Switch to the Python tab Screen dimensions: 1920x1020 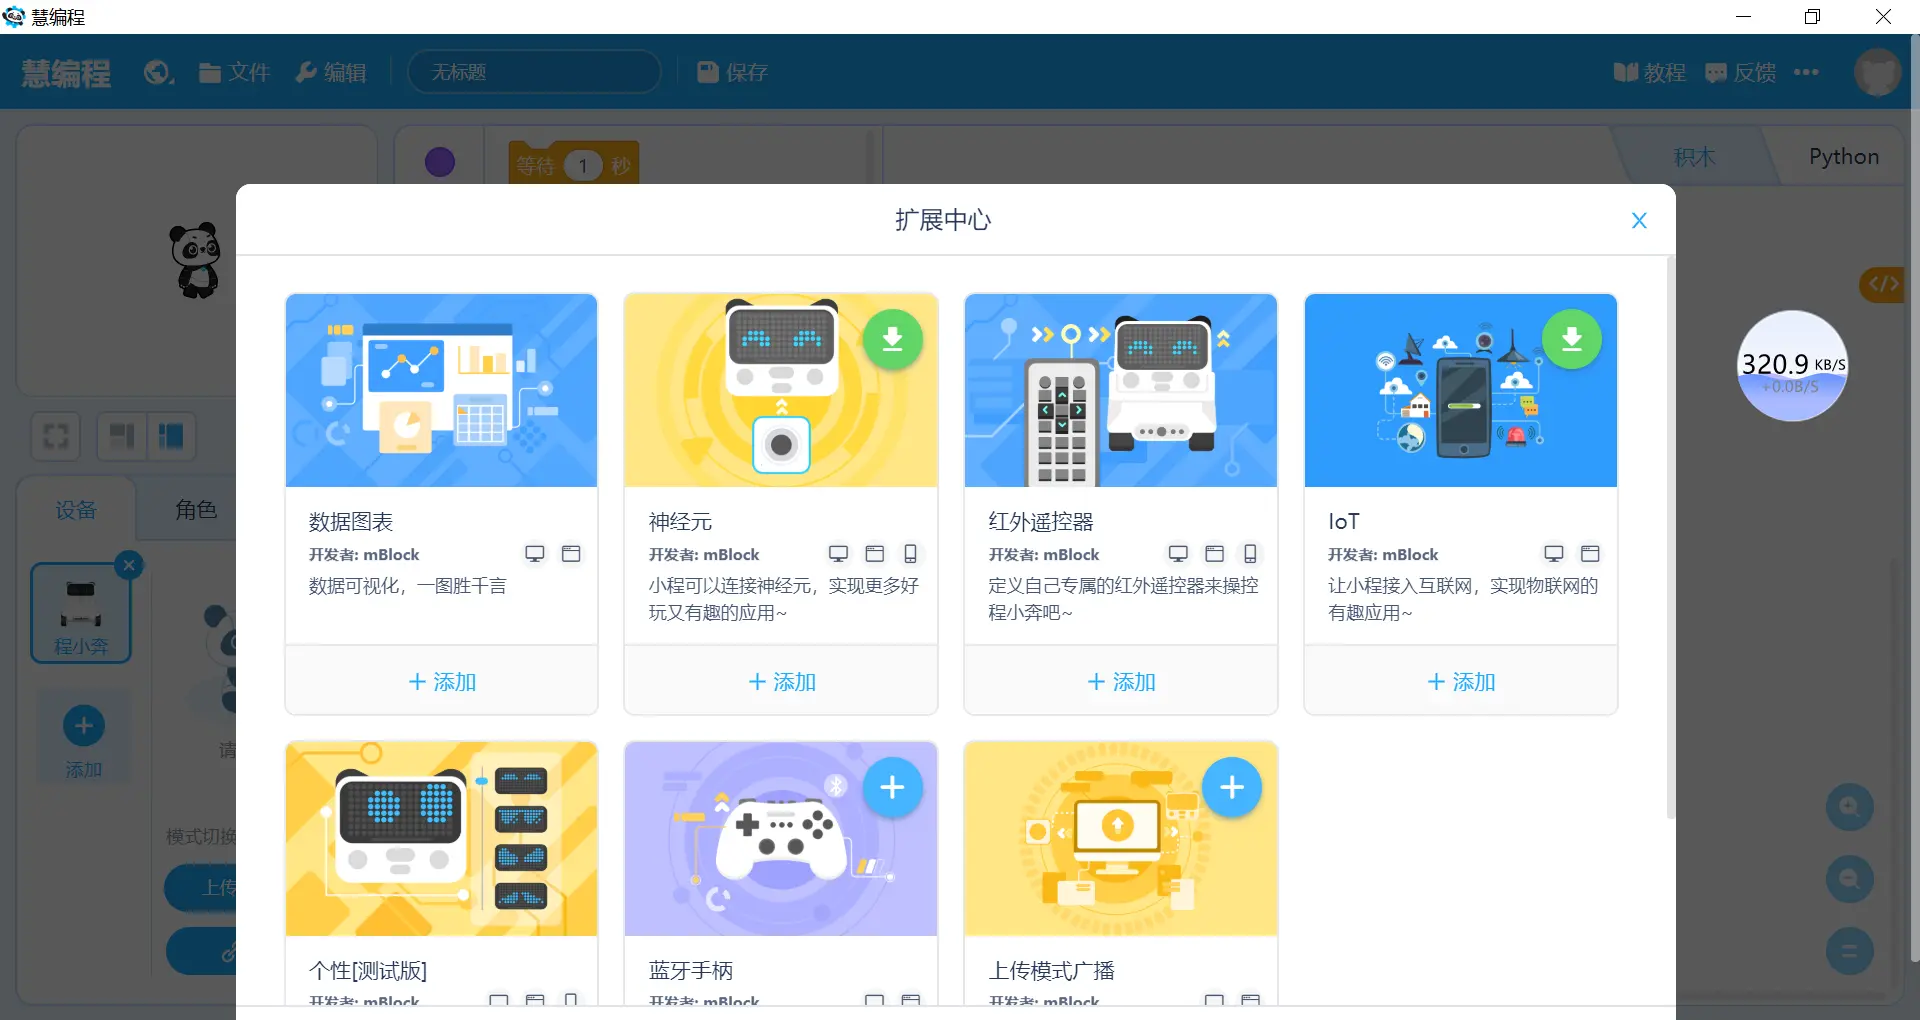point(1843,157)
